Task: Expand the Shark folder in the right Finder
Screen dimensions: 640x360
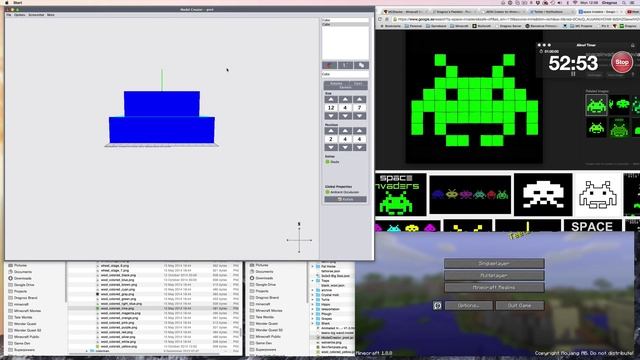Action: click(x=313, y=323)
